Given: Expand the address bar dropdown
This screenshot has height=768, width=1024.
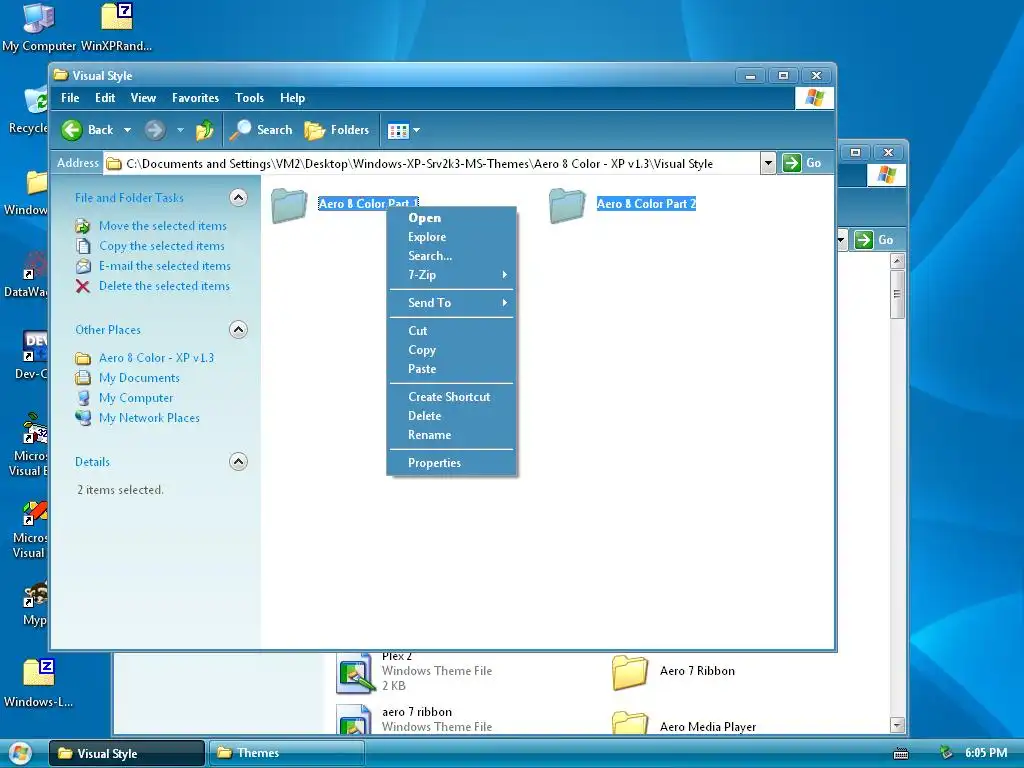Looking at the screenshot, I should 768,163.
